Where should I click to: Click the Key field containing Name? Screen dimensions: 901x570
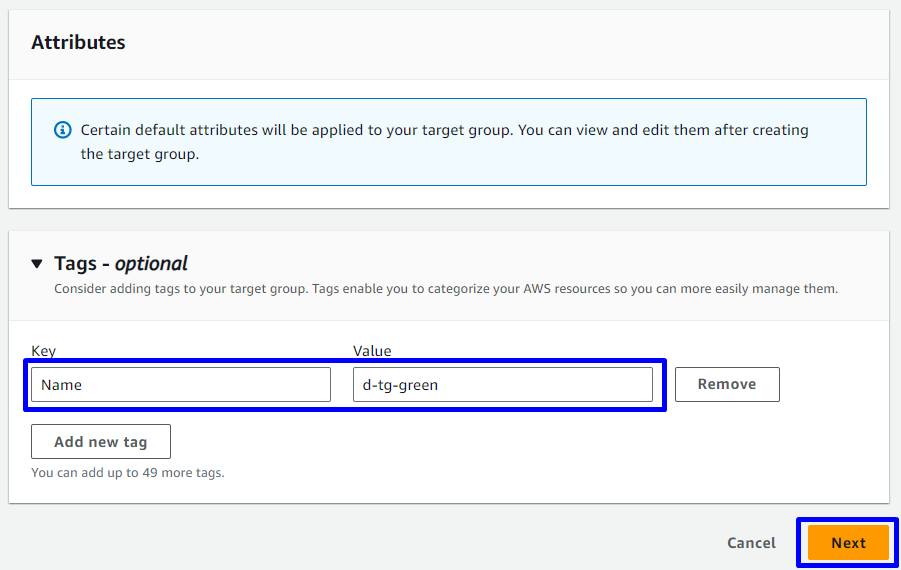pos(180,385)
